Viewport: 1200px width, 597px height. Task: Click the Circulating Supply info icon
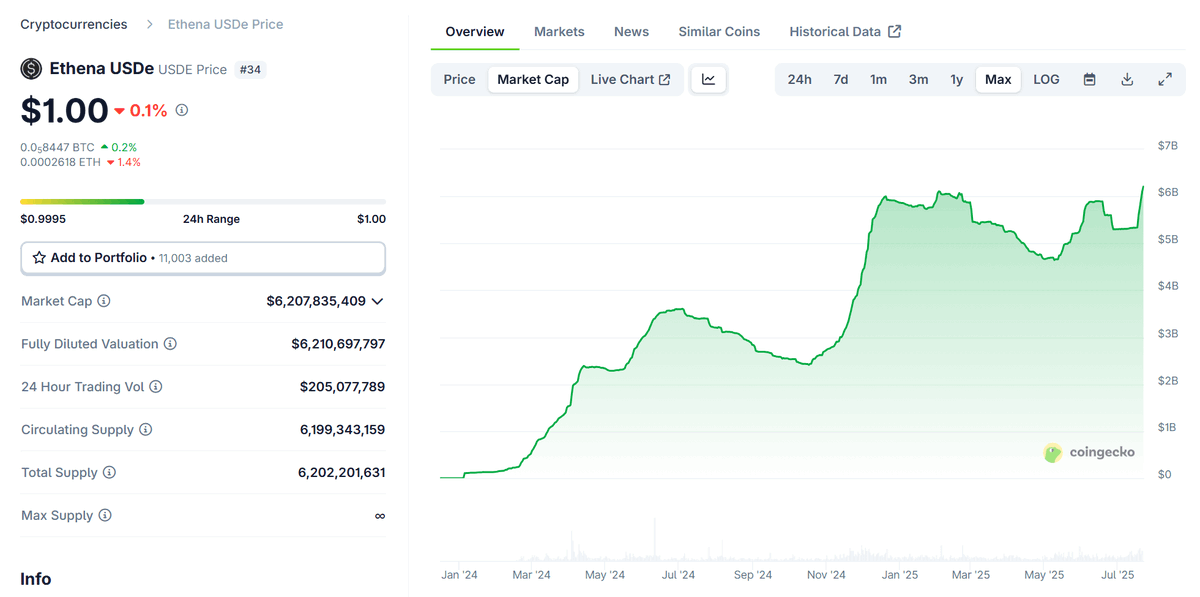(x=146, y=430)
